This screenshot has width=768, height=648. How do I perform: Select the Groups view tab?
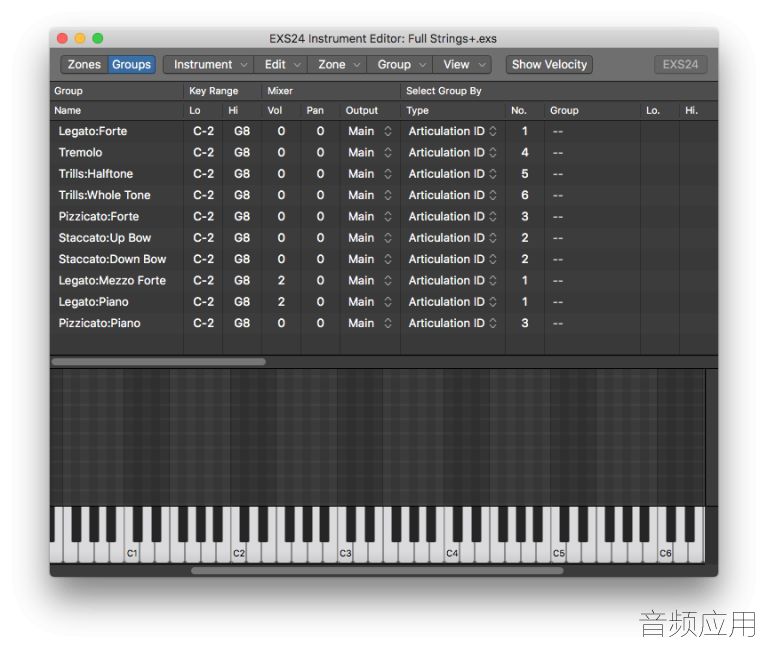pos(131,65)
